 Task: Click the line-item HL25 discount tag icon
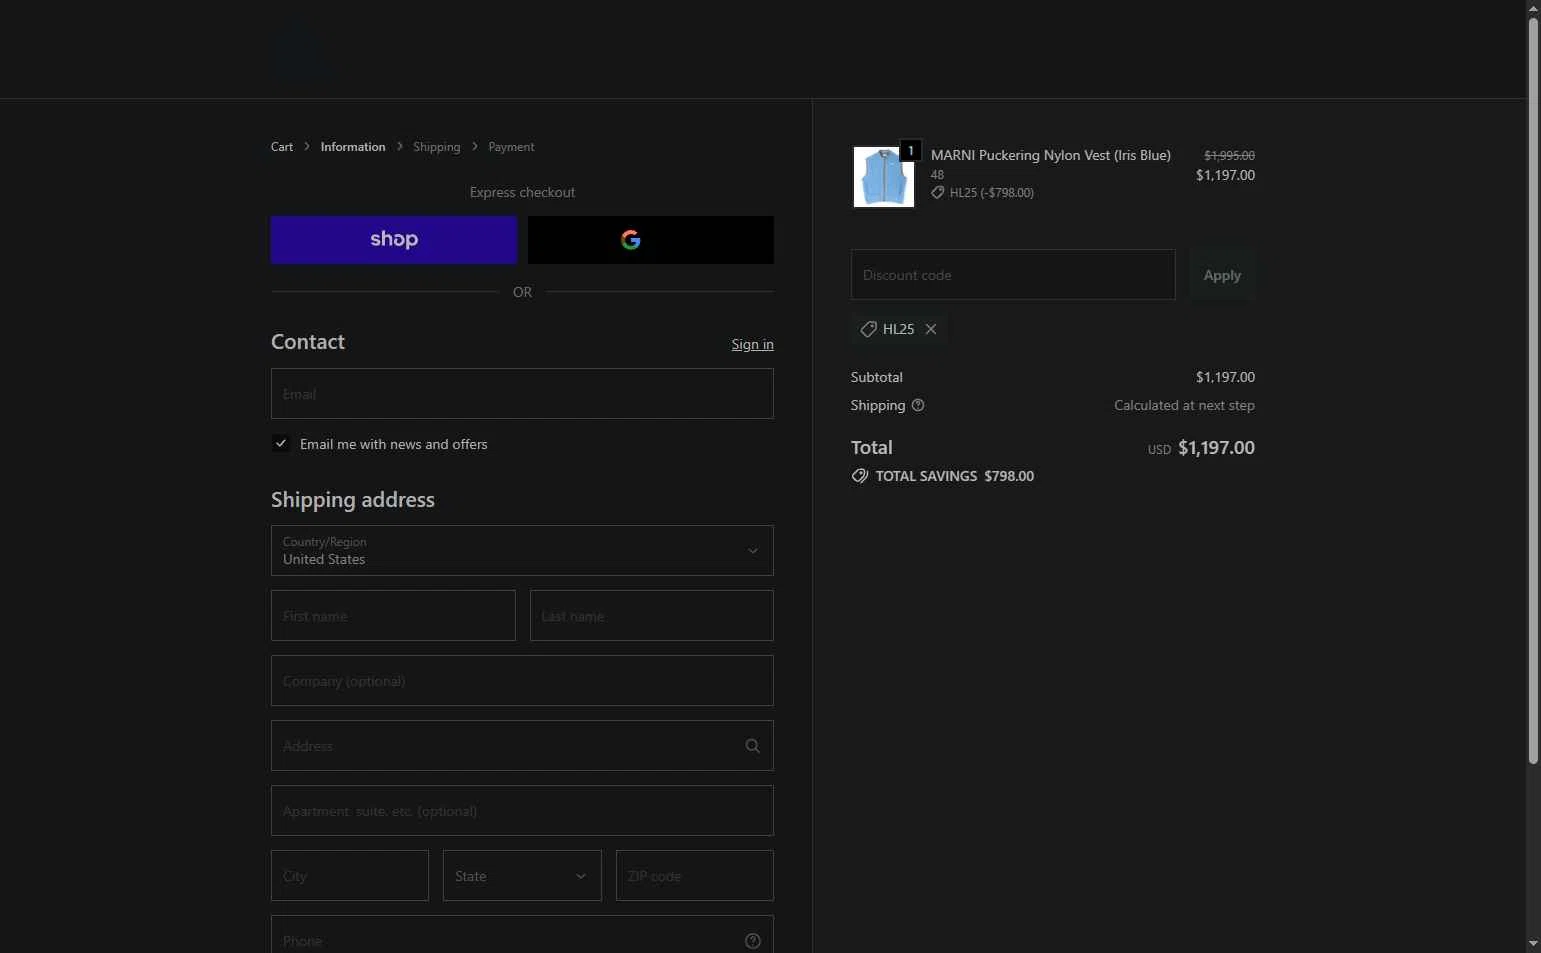pos(937,192)
